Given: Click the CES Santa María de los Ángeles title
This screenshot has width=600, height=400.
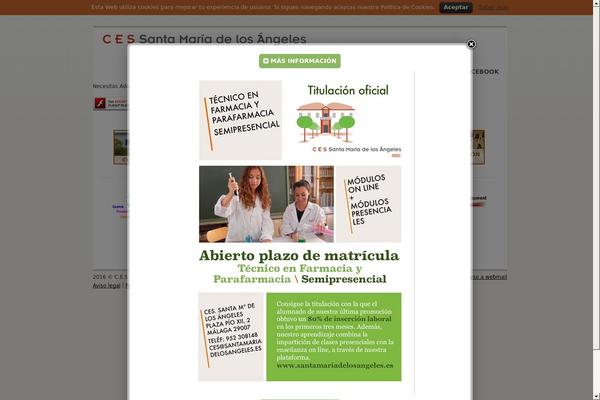Looking at the screenshot, I should [204, 39].
